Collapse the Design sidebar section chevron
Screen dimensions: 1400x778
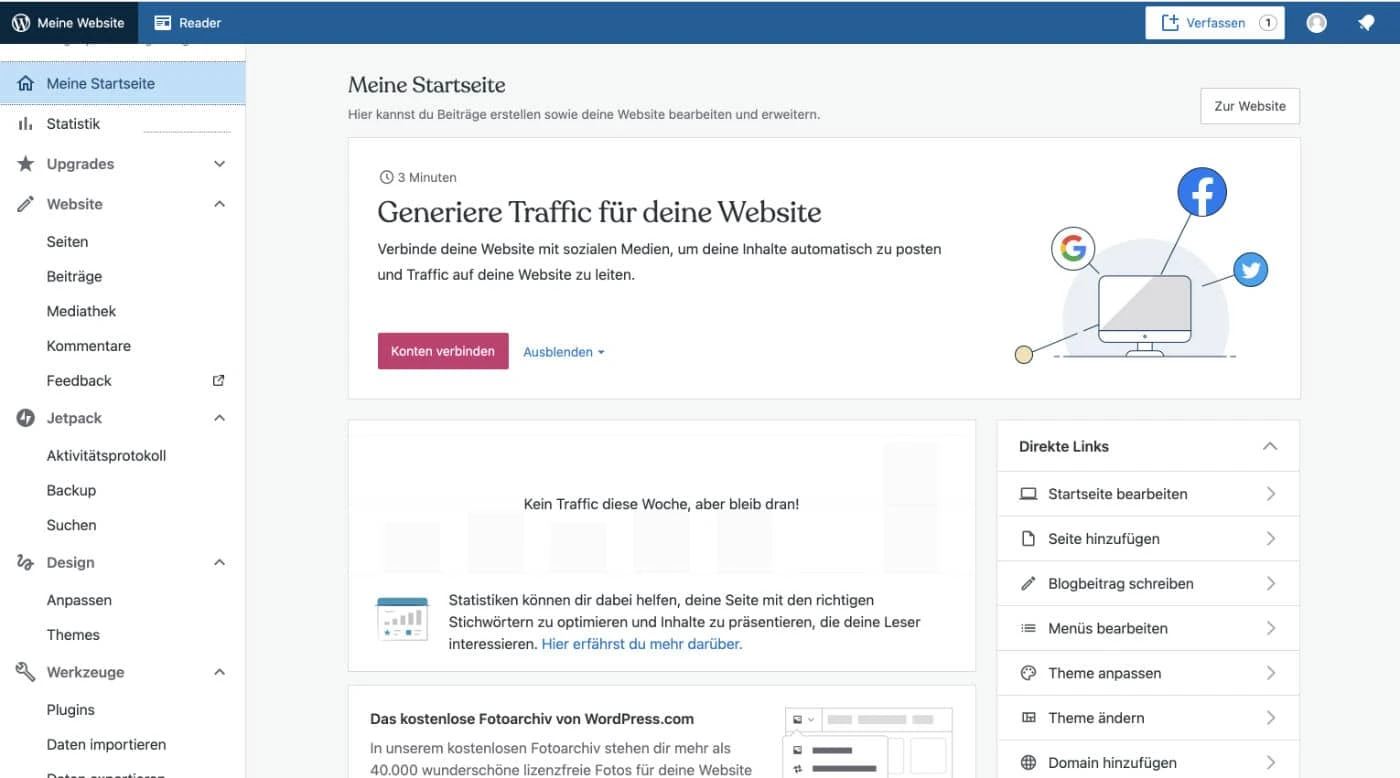coord(220,562)
